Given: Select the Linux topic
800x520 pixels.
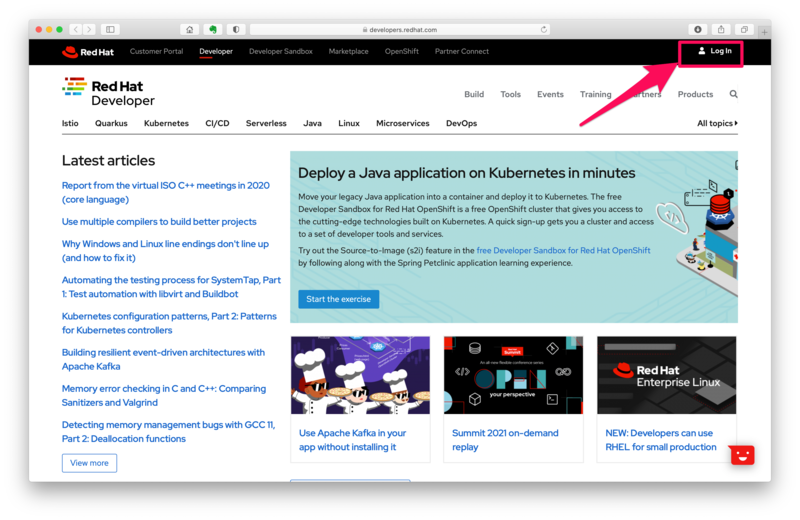Looking at the screenshot, I should [x=349, y=123].
